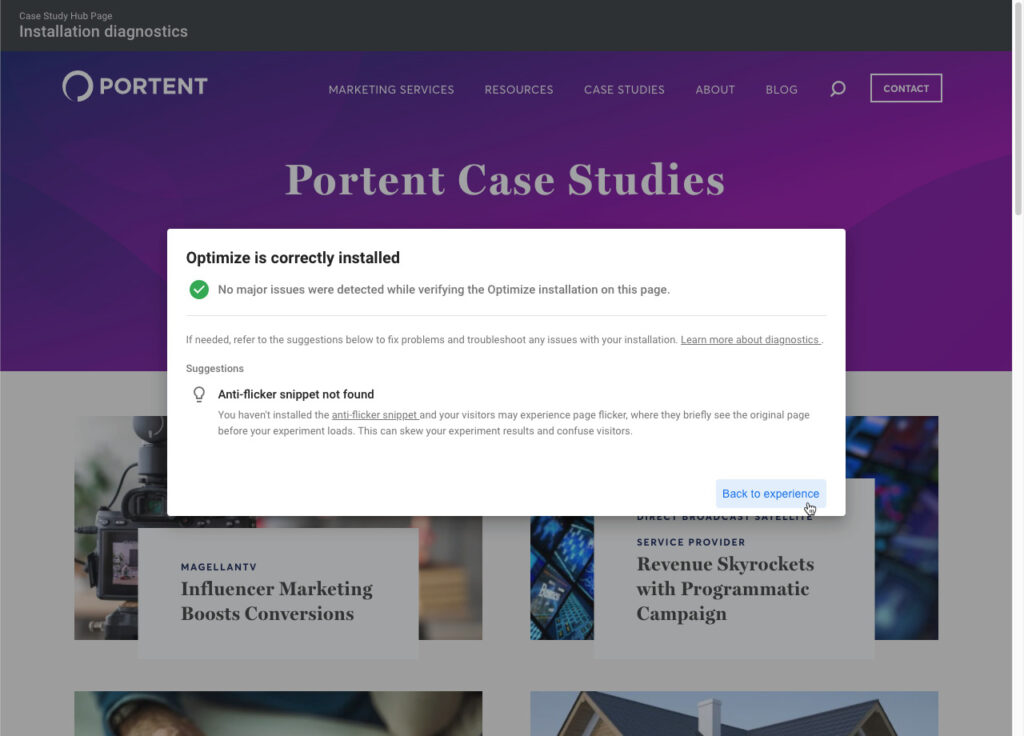Dismiss diagnostics via Back to experience
This screenshot has width=1024, height=736.
[770, 493]
